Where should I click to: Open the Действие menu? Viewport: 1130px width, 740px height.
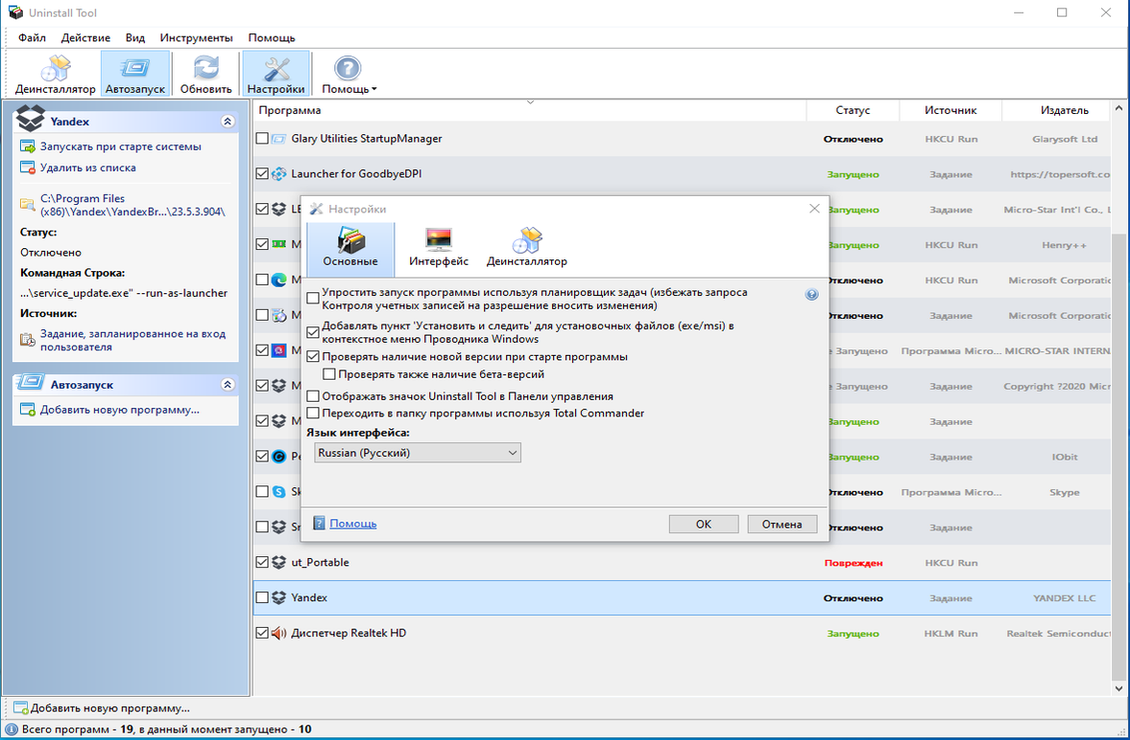coord(86,37)
